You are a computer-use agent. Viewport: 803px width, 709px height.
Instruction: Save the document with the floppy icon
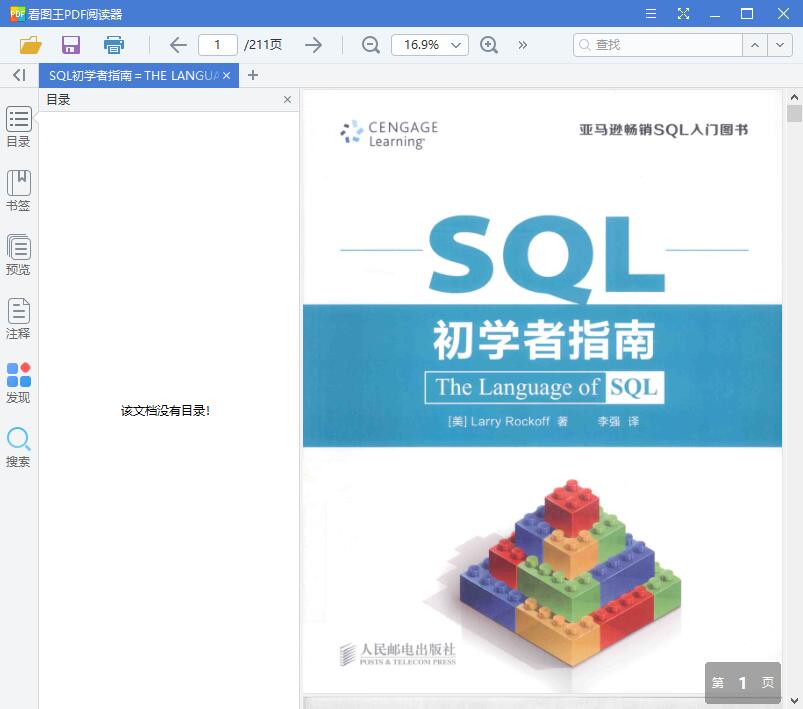click(x=71, y=45)
